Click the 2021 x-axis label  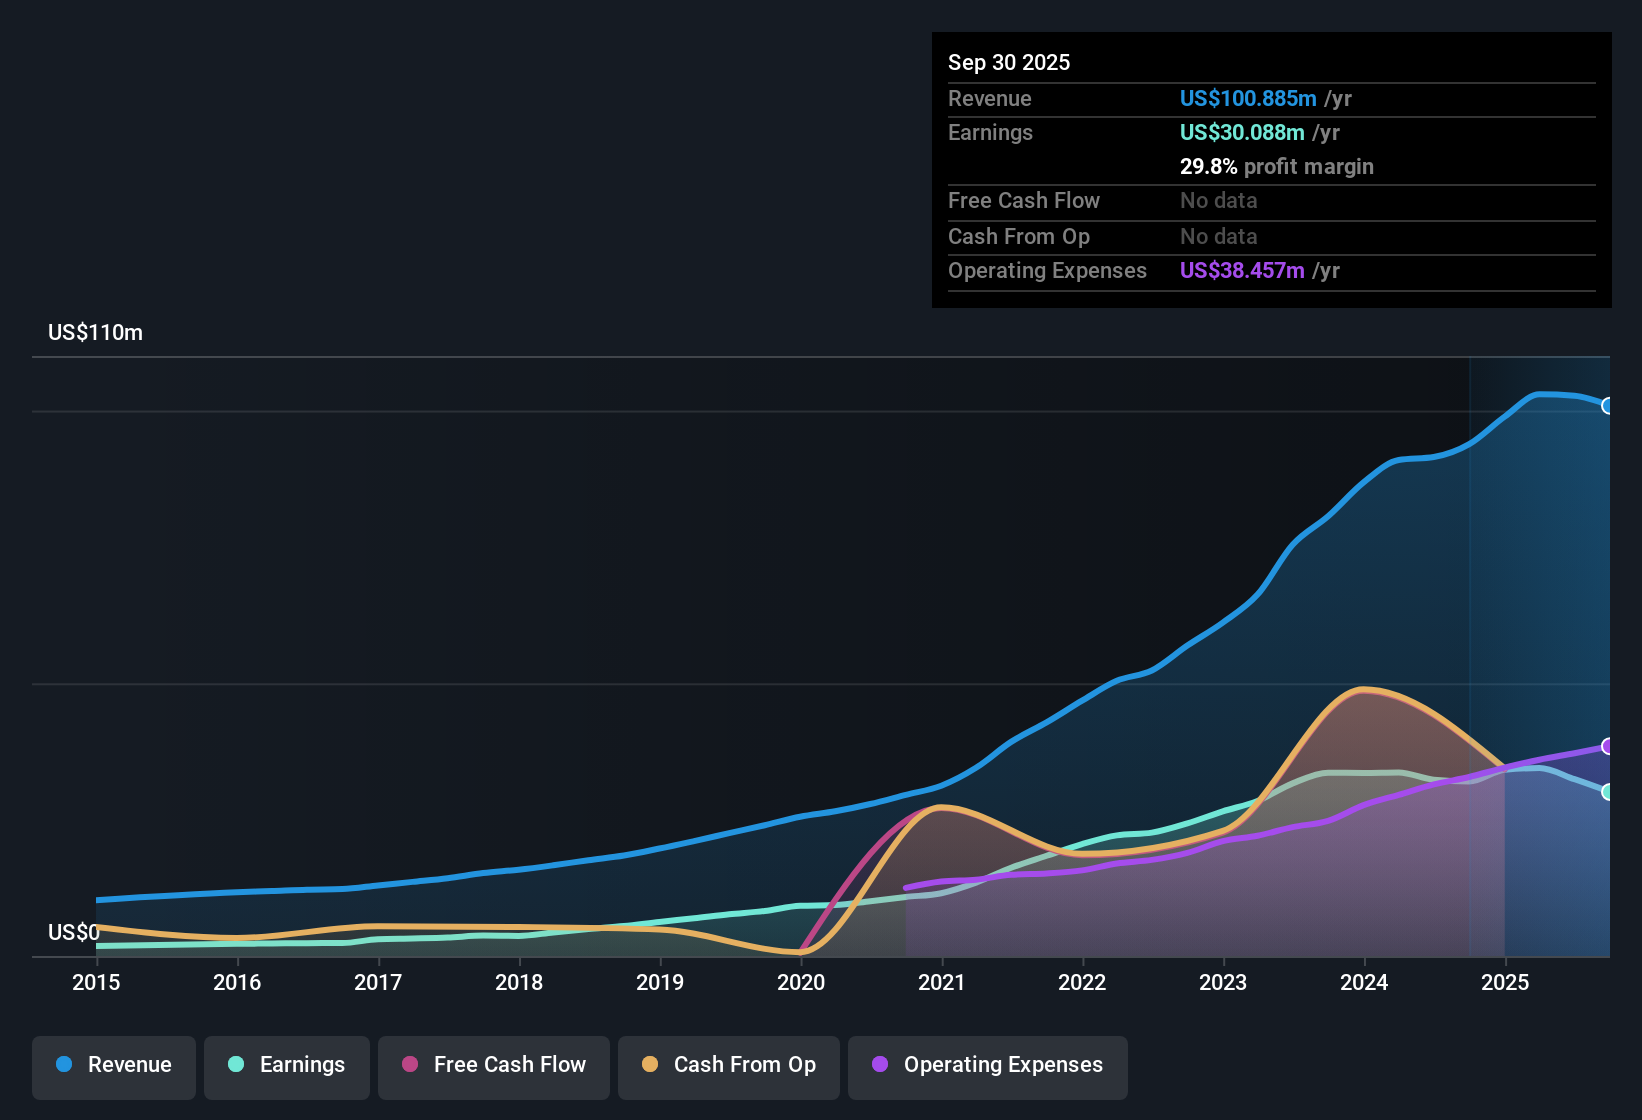(x=942, y=982)
